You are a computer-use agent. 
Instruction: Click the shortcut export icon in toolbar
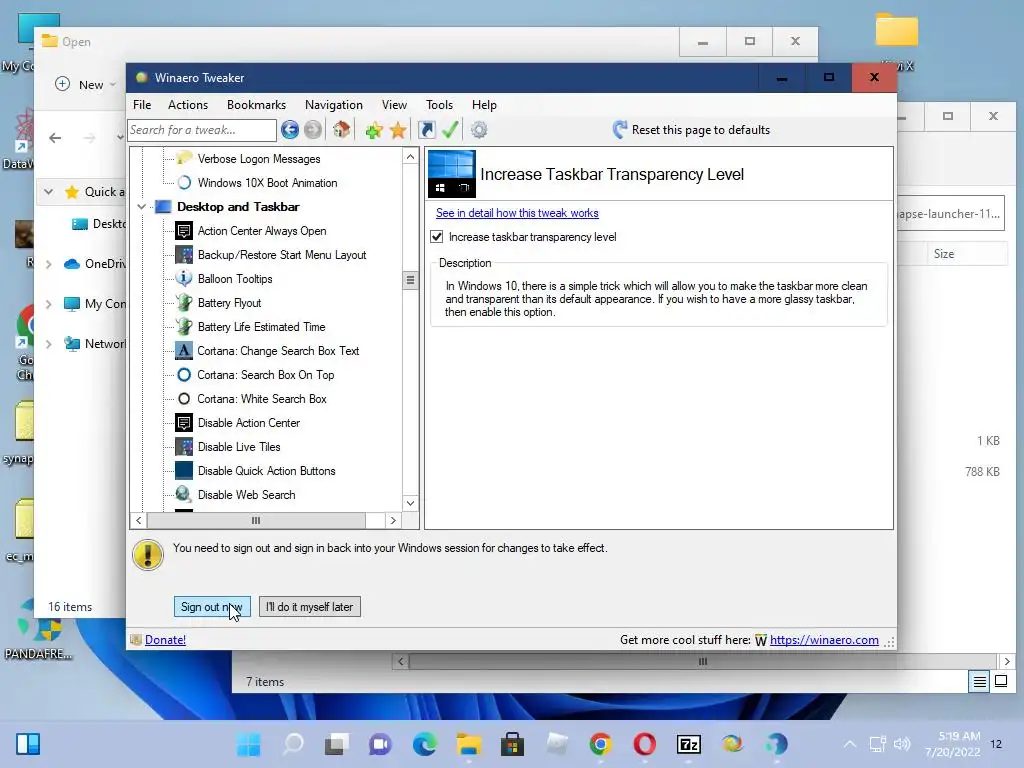(426, 130)
